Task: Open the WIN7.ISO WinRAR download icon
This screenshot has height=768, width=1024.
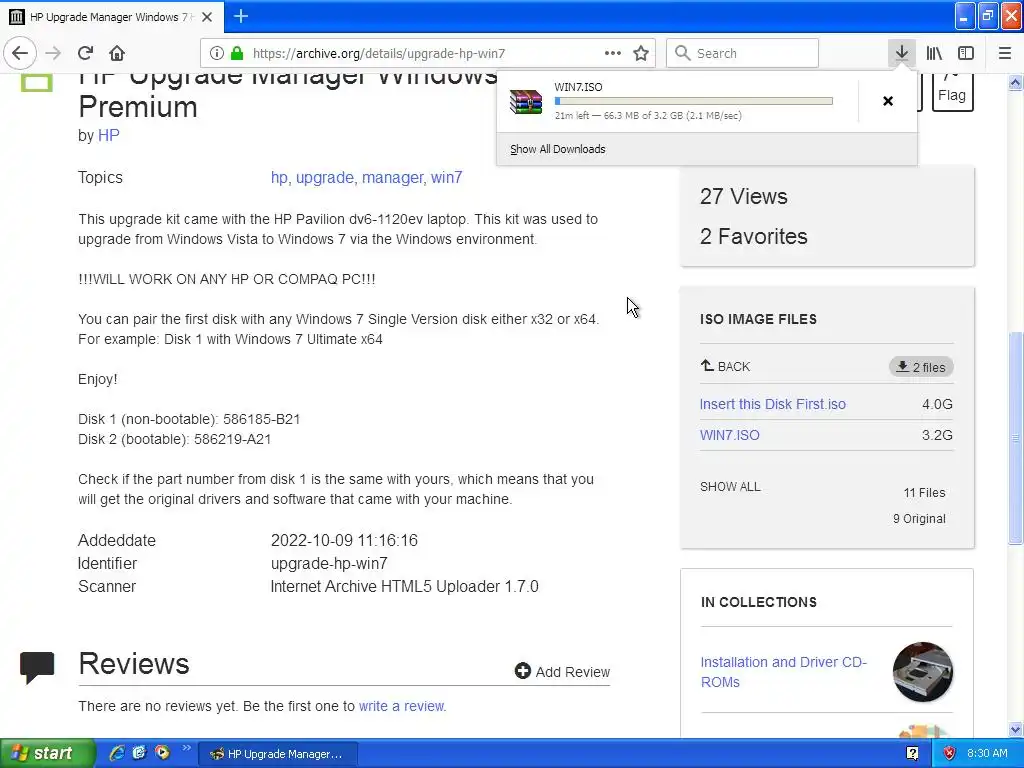Action: pos(526,101)
